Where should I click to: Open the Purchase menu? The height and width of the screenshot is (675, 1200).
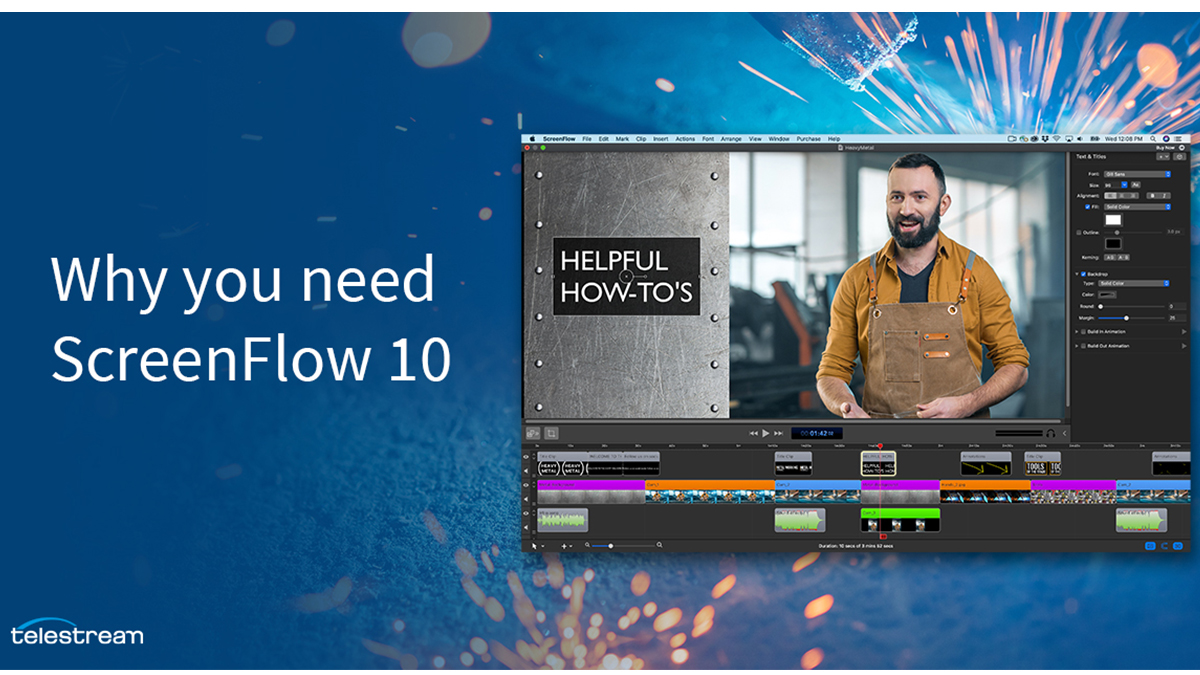[808, 139]
